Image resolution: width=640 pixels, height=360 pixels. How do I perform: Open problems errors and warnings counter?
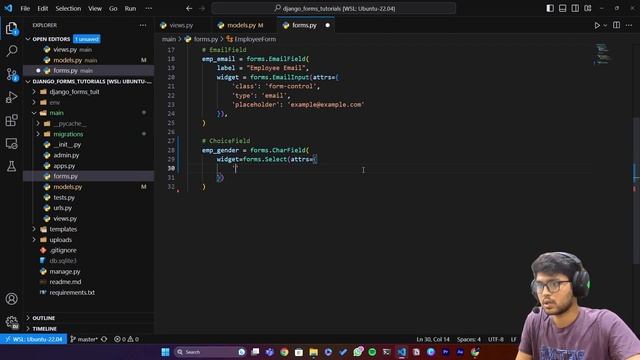tap(126, 339)
